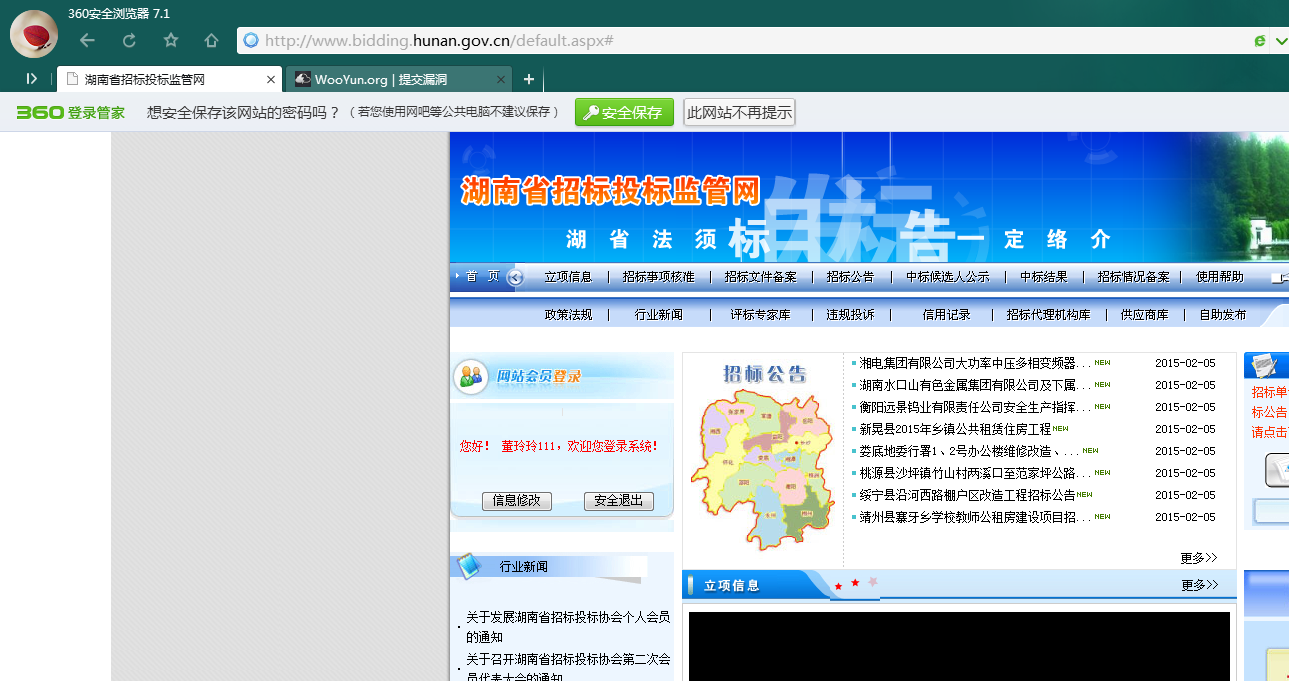Open the 招标文件备案 menu item
Viewport: 1289px width, 681px height.
(x=760, y=277)
